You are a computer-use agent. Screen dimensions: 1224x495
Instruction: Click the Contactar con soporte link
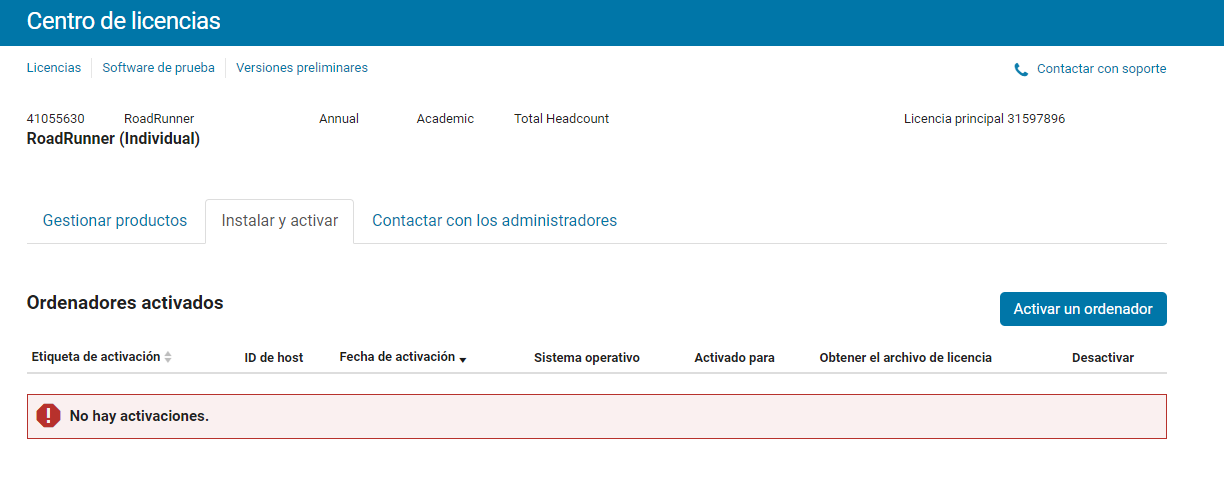1101,69
